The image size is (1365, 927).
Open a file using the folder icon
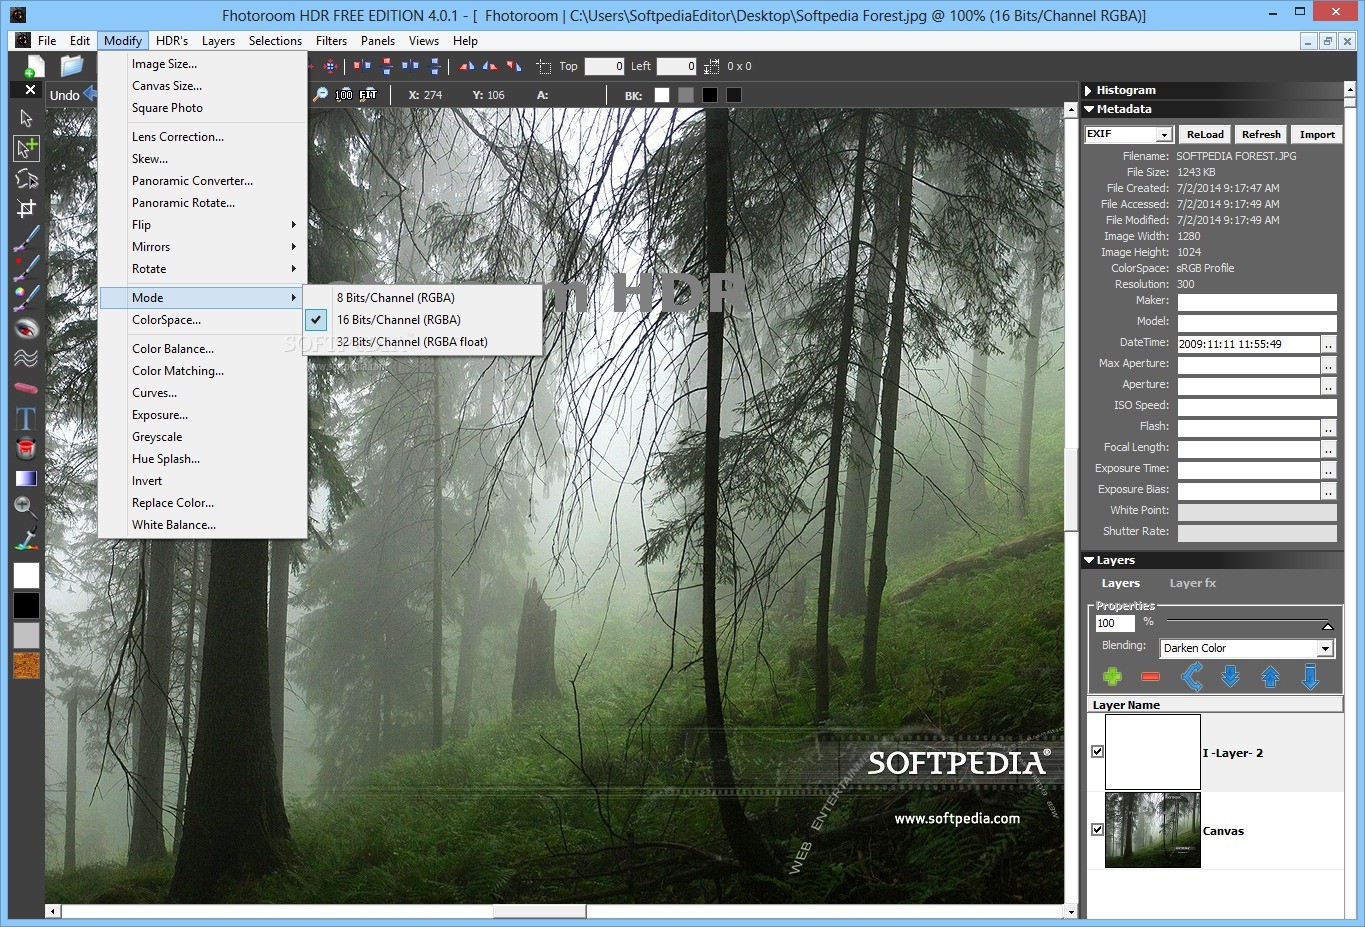click(71, 66)
